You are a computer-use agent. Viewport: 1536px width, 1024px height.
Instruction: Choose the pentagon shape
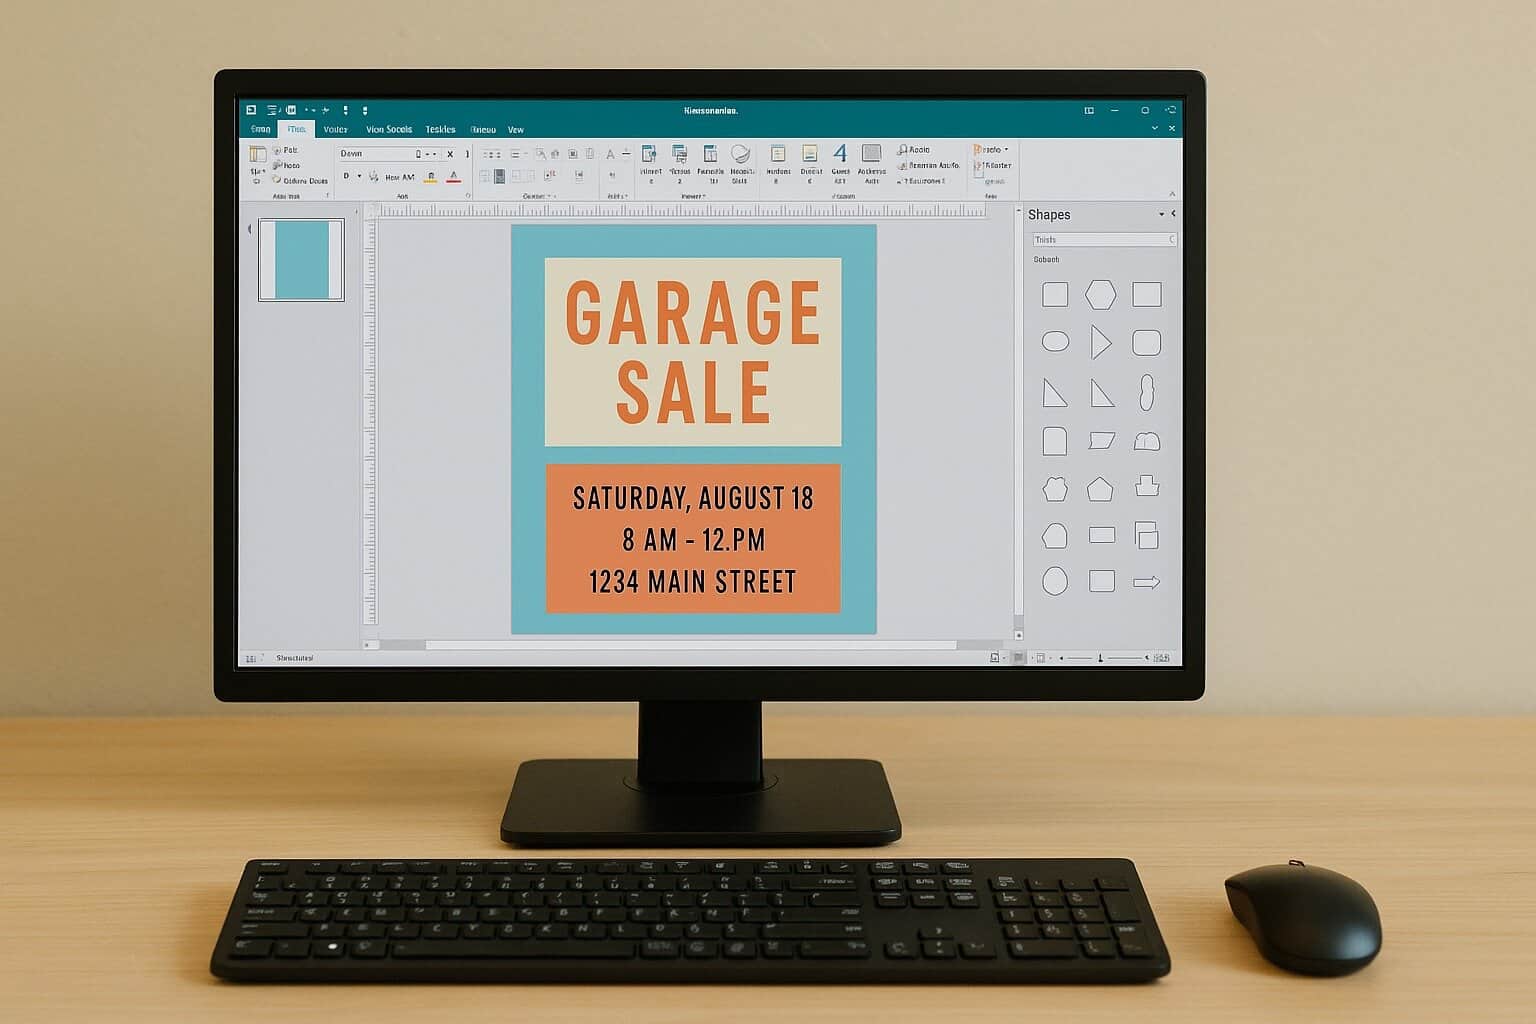1100,489
